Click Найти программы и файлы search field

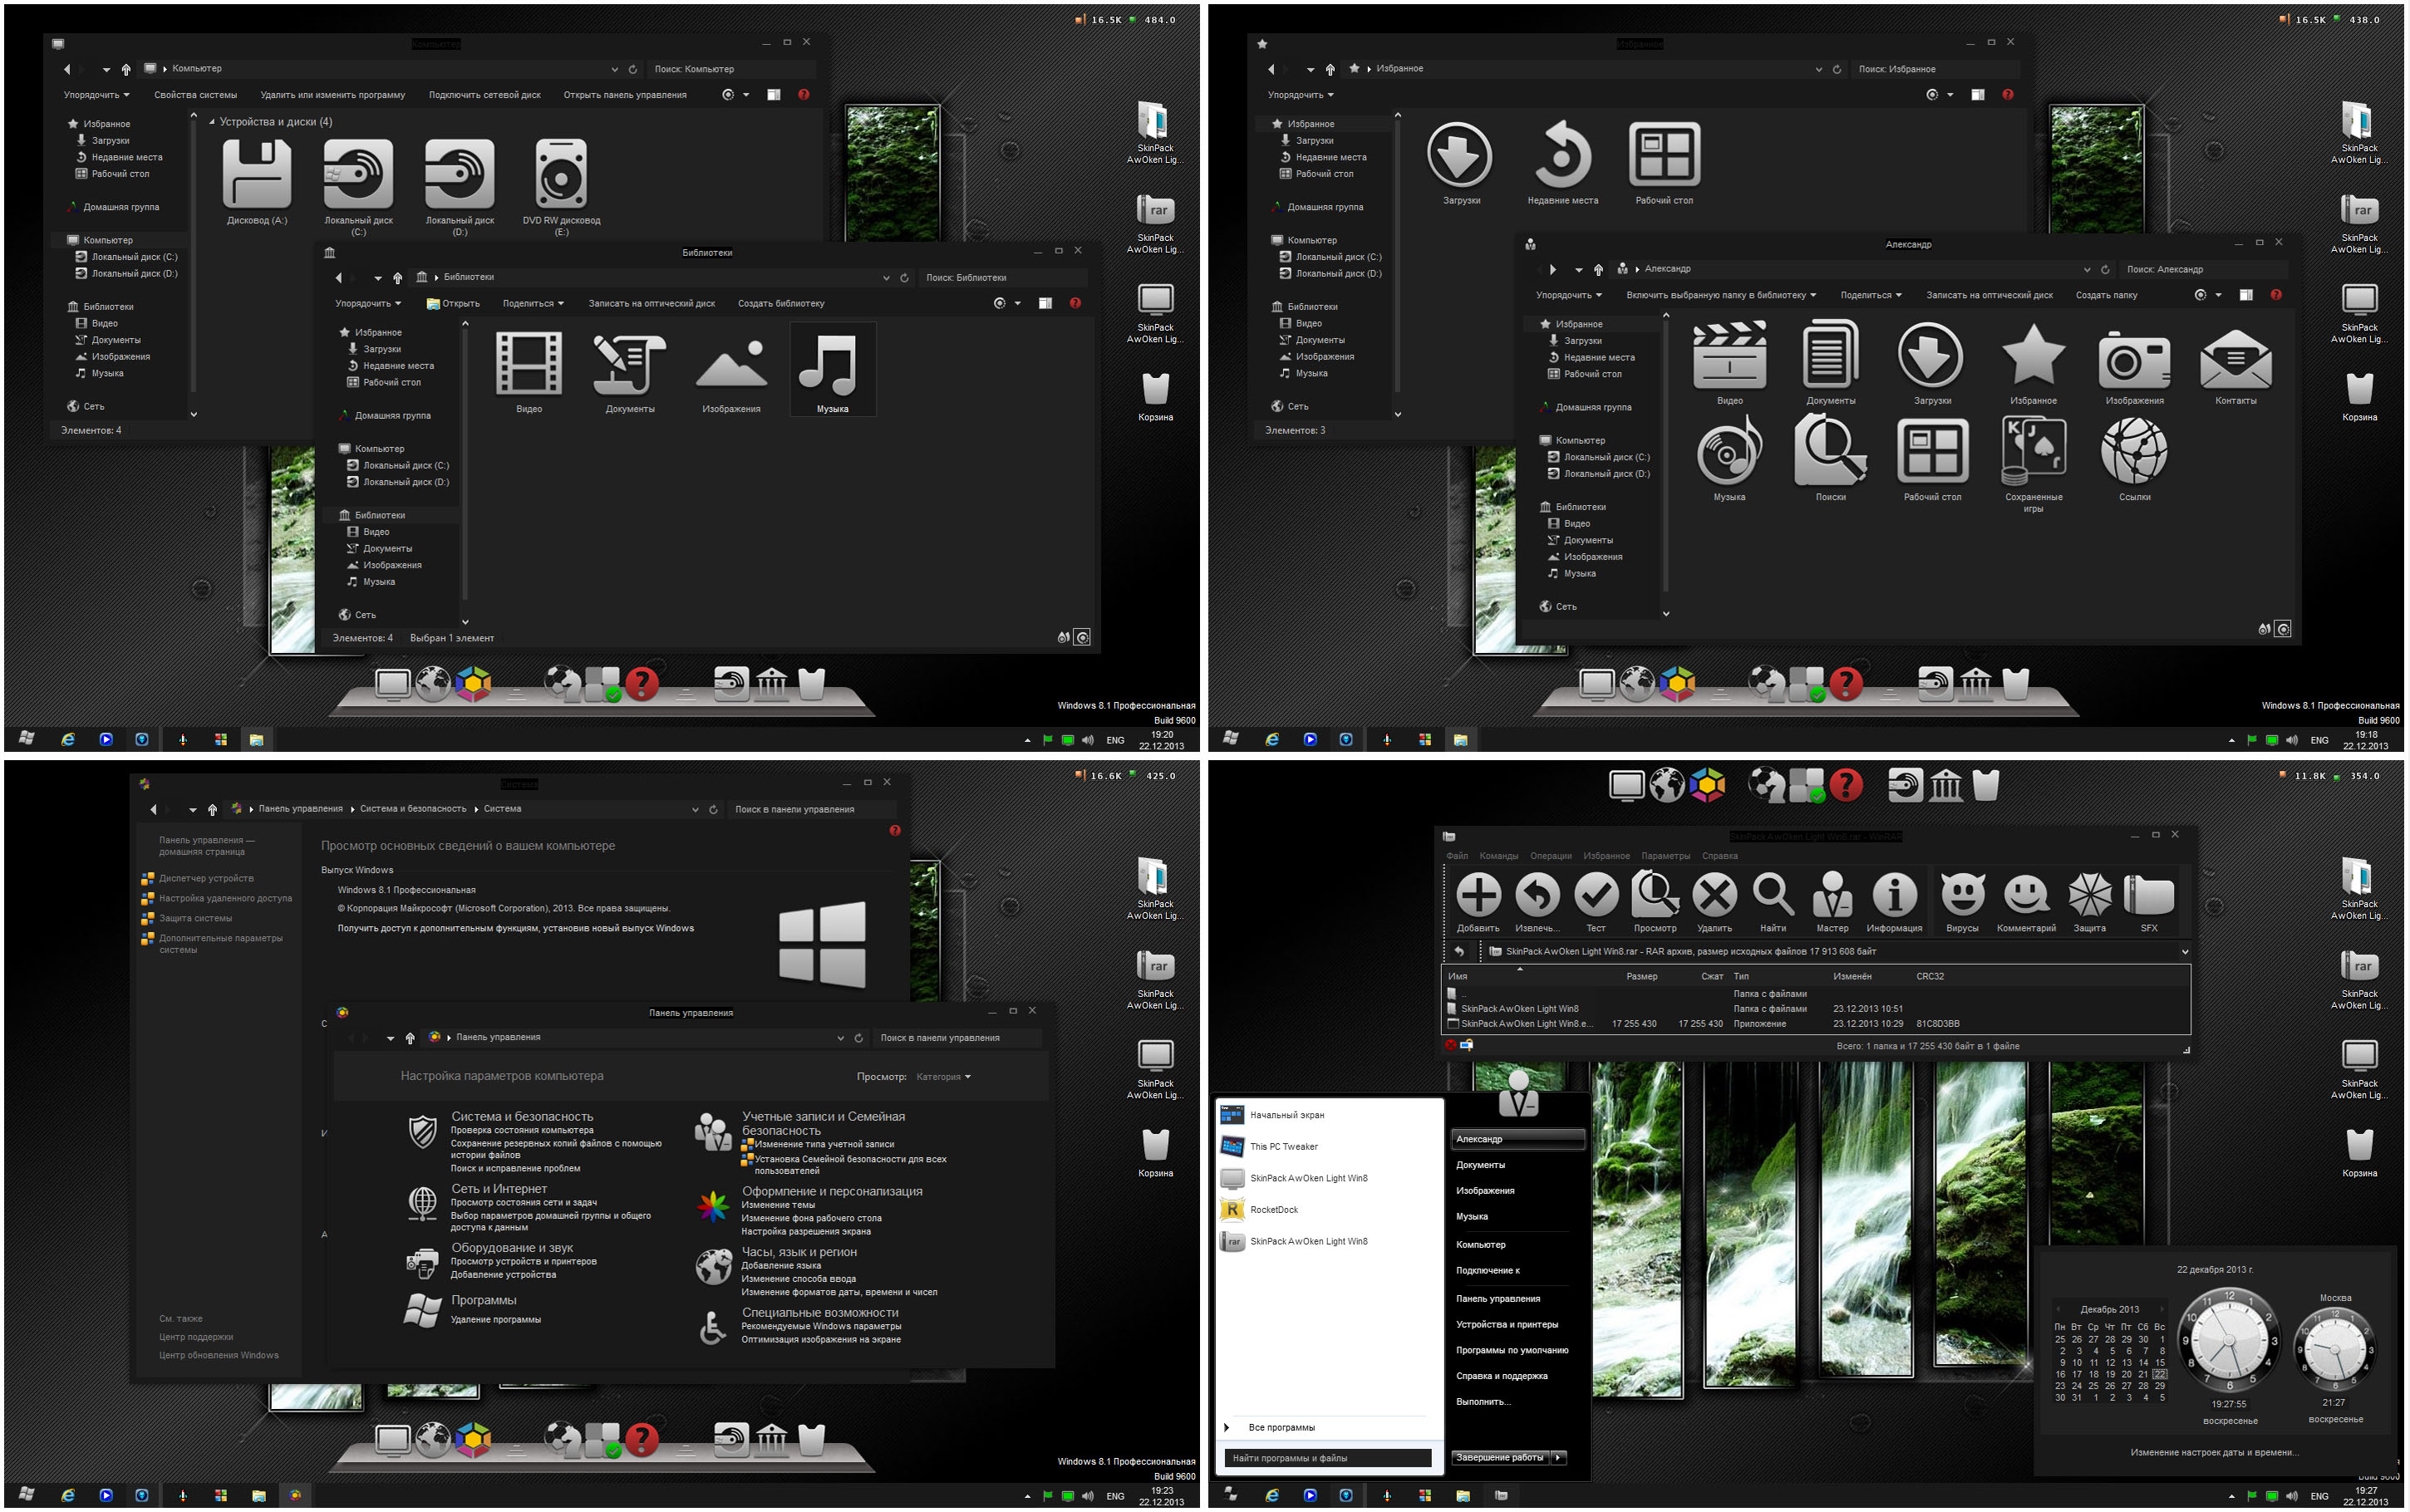point(1328,1458)
